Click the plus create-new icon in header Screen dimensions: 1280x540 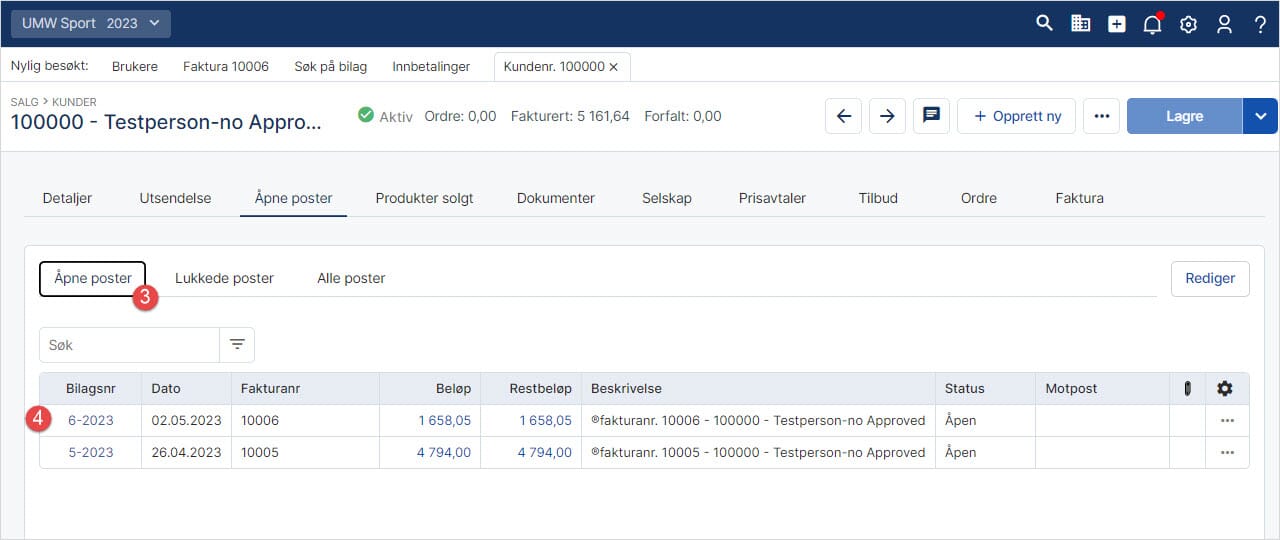click(1116, 24)
